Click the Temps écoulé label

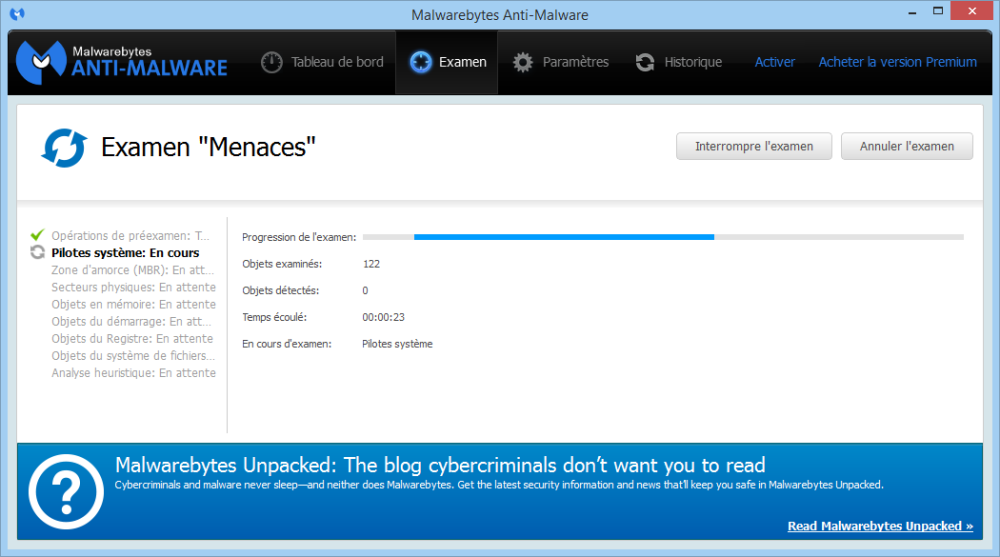click(274, 317)
